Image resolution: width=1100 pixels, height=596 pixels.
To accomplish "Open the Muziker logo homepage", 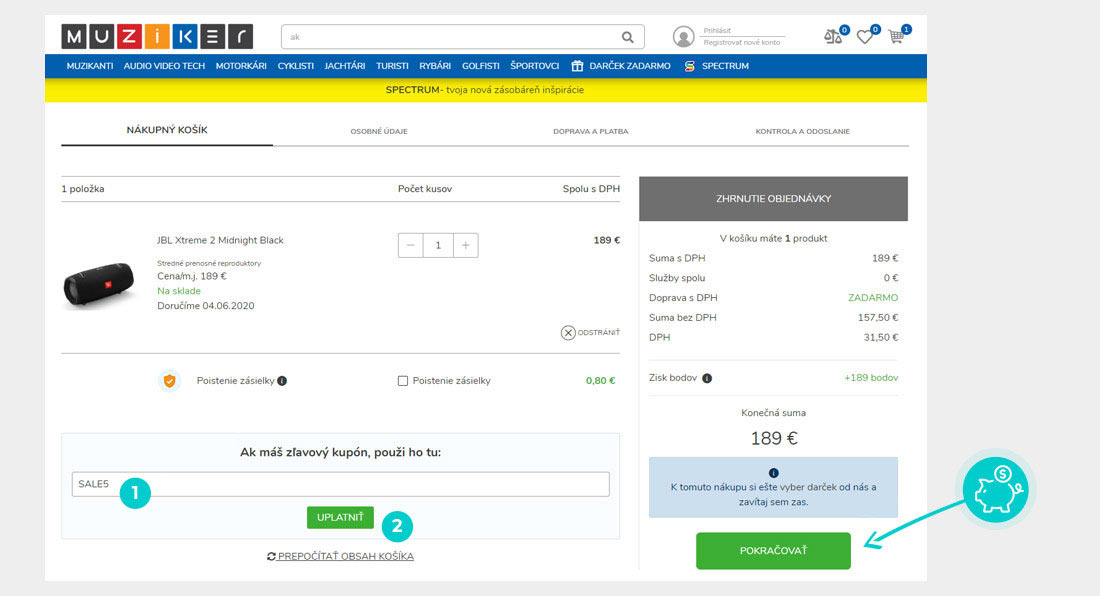I will 157,36.
